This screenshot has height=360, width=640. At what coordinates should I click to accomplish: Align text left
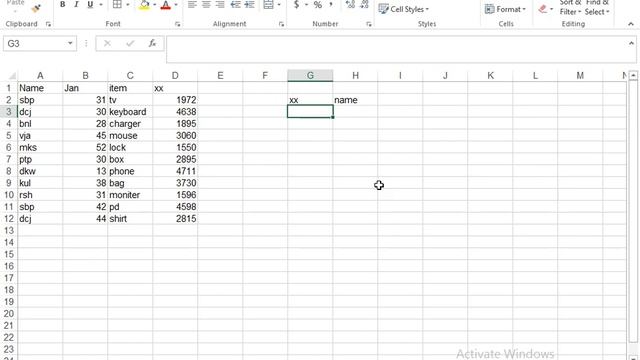[x=192, y=5]
